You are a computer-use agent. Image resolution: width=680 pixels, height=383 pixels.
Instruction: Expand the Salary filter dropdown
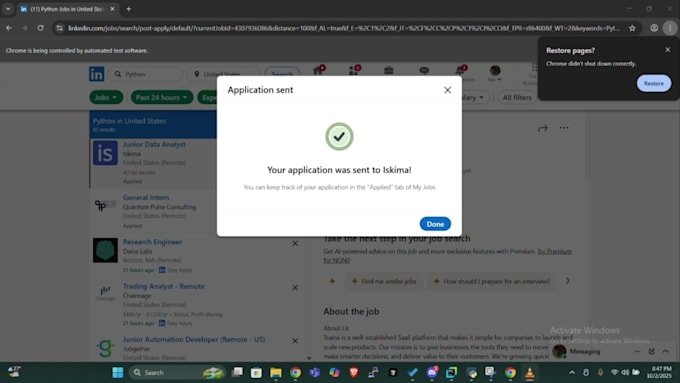473,97
